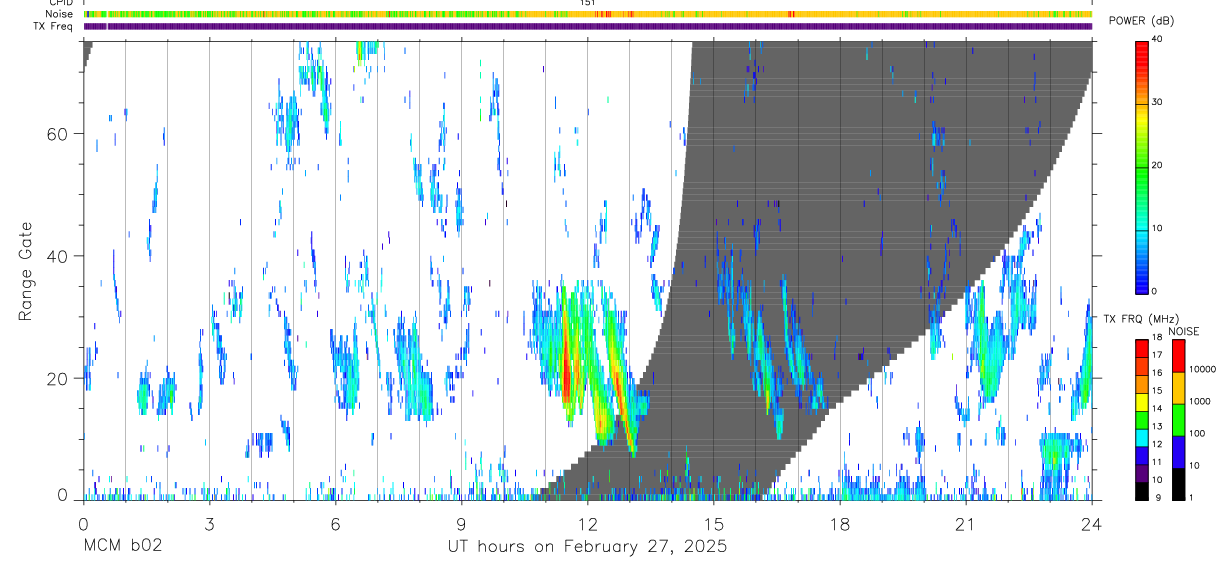This screenshot has width=1228, height=567.
Task: Click the 40 range gate tick label
Action: pos(58,256)
